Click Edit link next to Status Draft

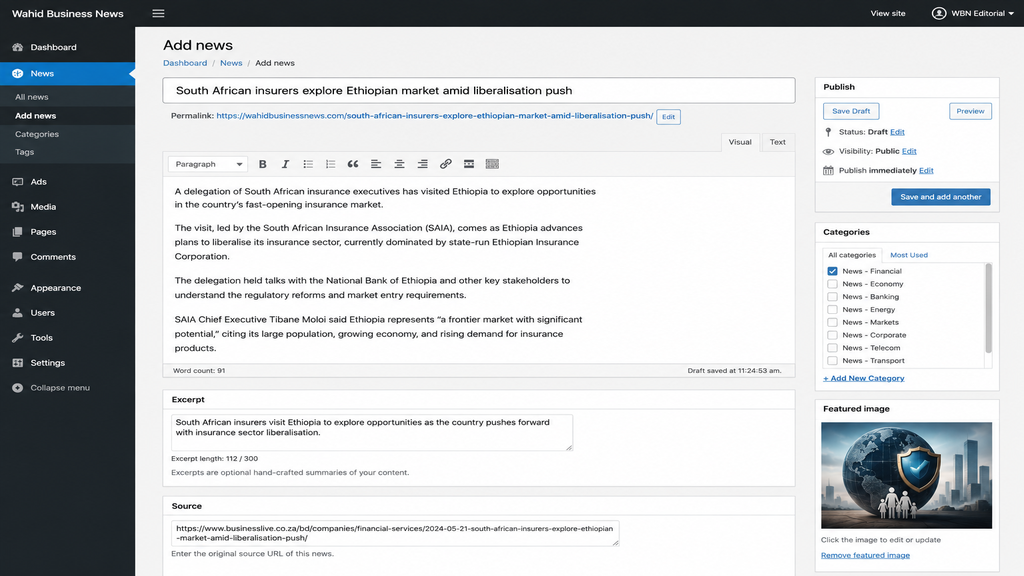tap(897, 132)
